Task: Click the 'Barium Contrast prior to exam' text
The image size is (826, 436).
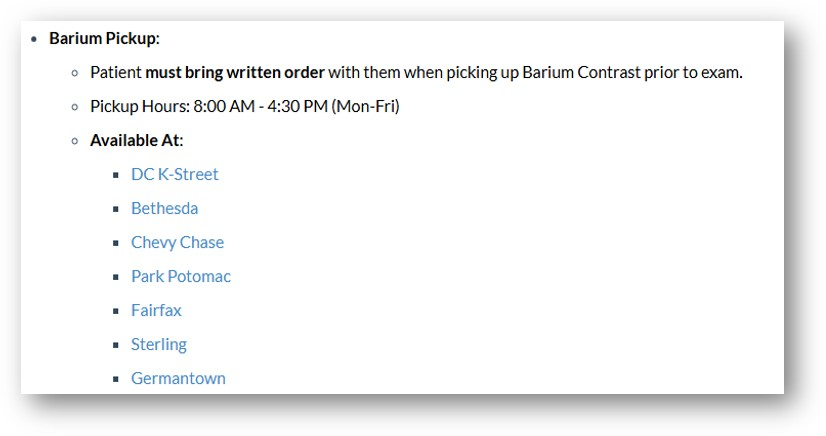Action: pyautogui.click(x=632, y=72)
